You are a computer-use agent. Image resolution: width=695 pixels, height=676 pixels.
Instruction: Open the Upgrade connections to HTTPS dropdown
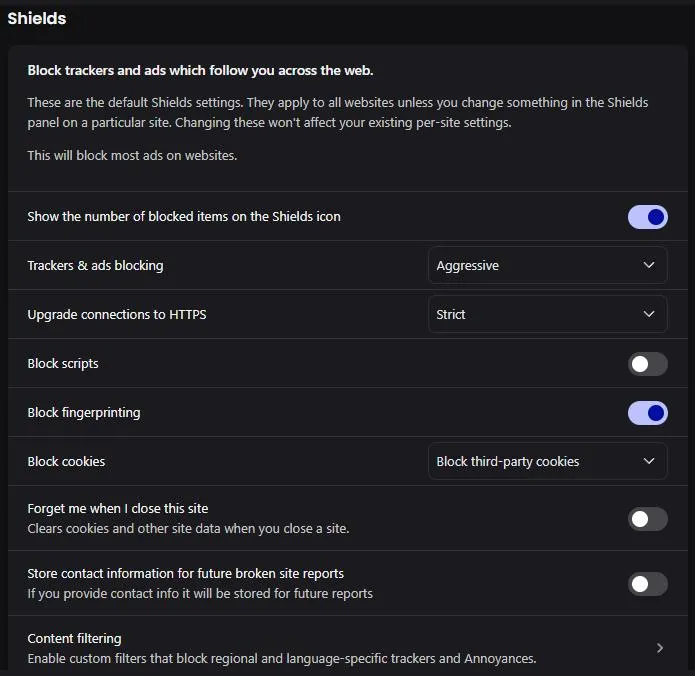(547, 314)
